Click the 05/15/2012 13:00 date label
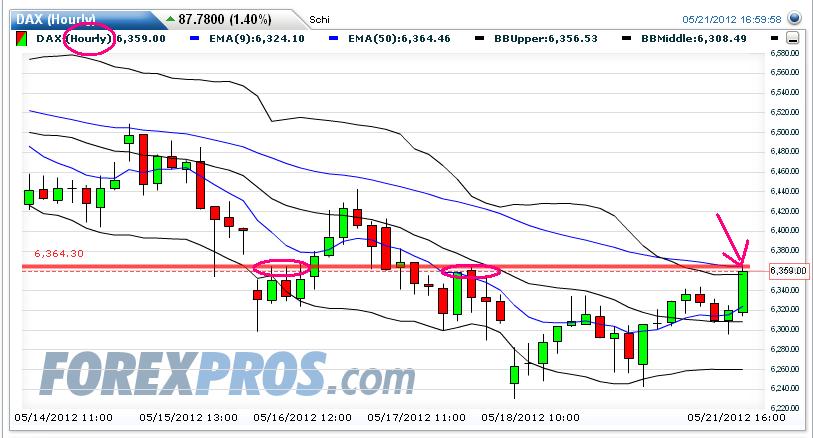The width and height of the screenshot is (813, 438). tap(188, 417)
